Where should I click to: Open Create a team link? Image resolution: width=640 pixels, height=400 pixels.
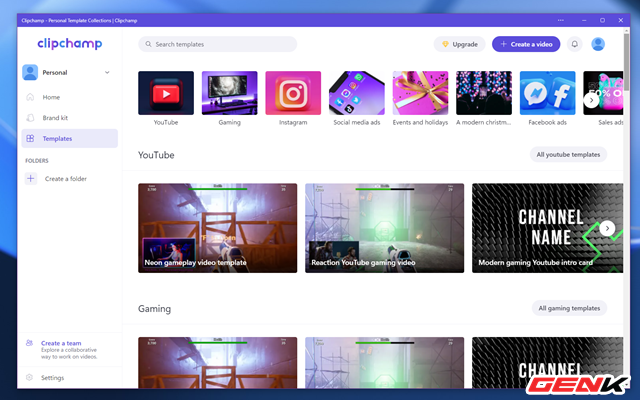[61, 343]
